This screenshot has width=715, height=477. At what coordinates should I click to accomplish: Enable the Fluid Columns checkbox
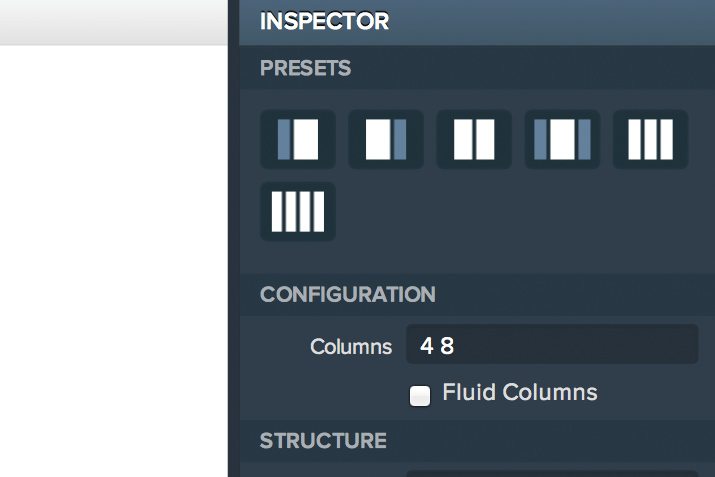point(420,395)
